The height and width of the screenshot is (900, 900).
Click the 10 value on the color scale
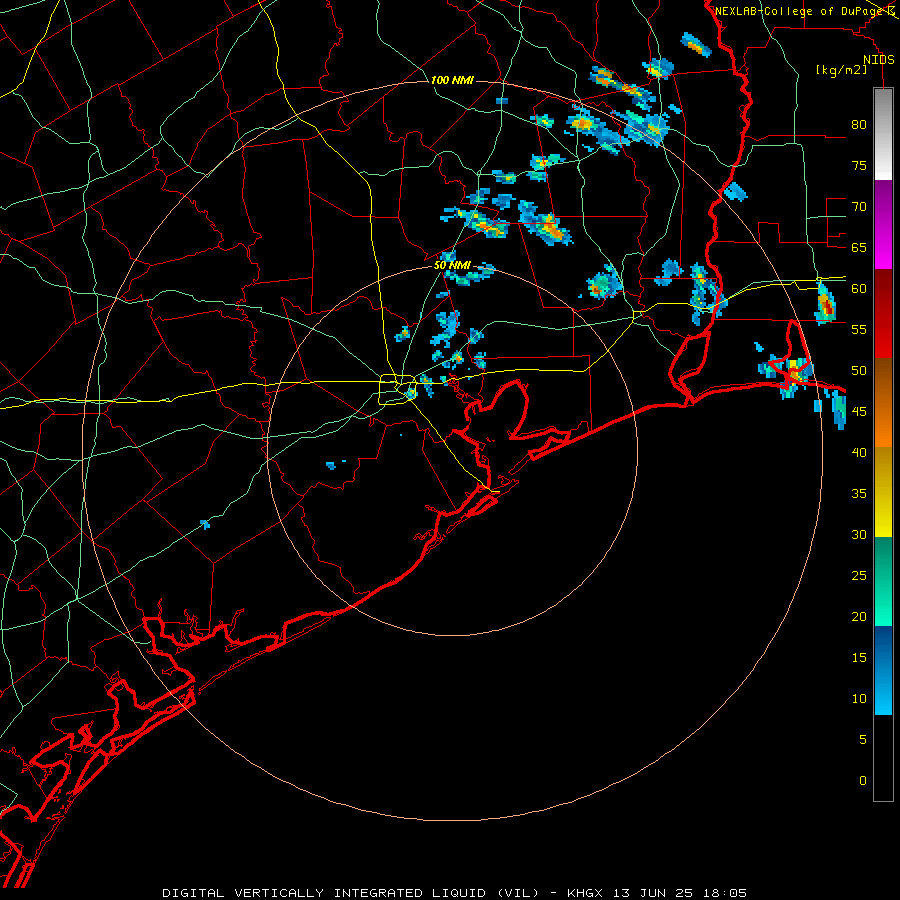[859, 699]
